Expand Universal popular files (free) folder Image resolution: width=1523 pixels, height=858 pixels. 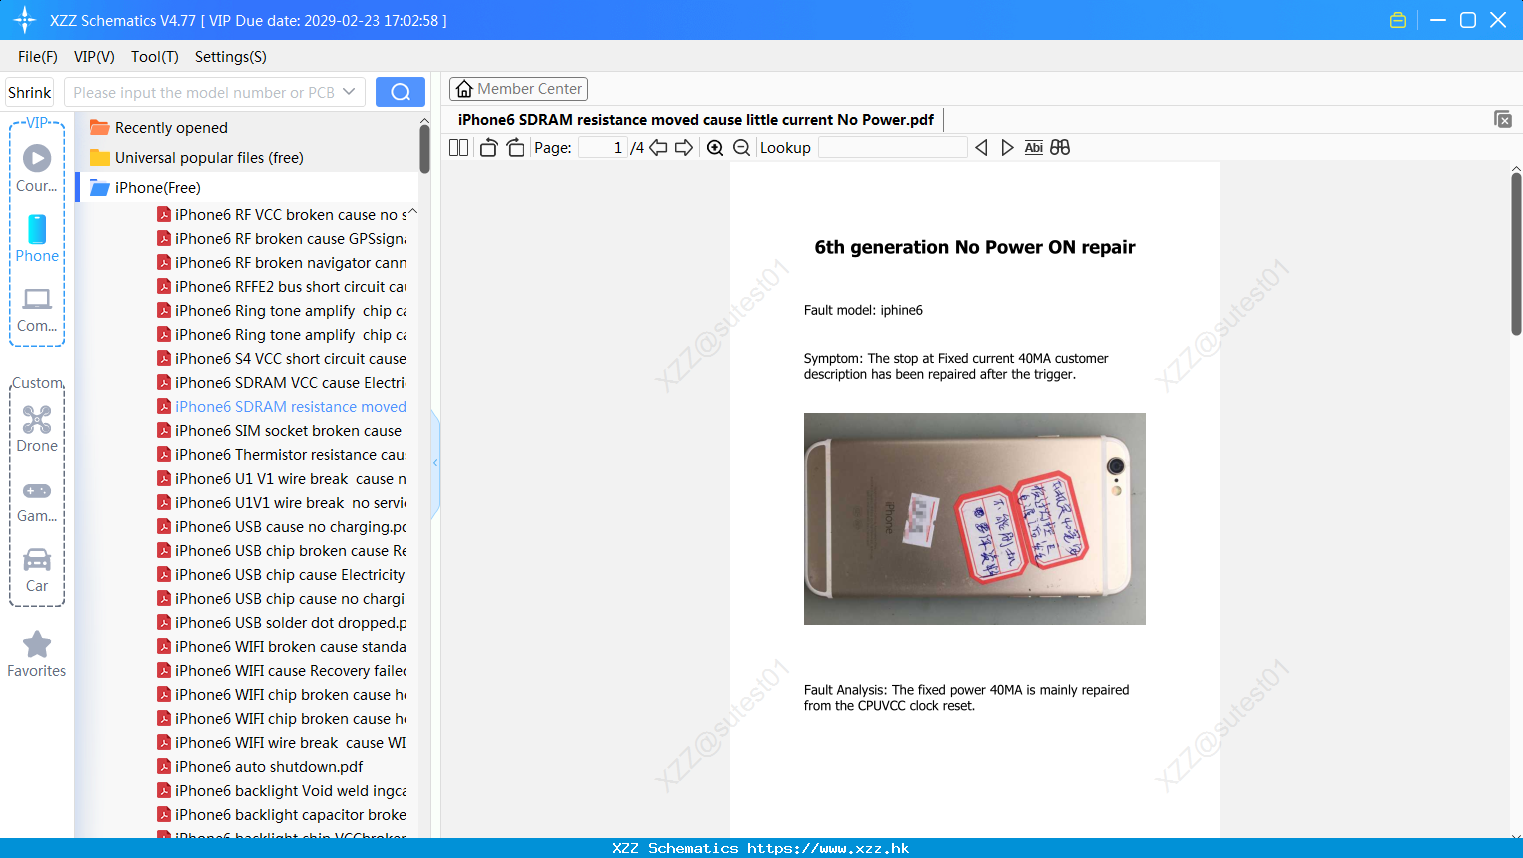point(196,158)
